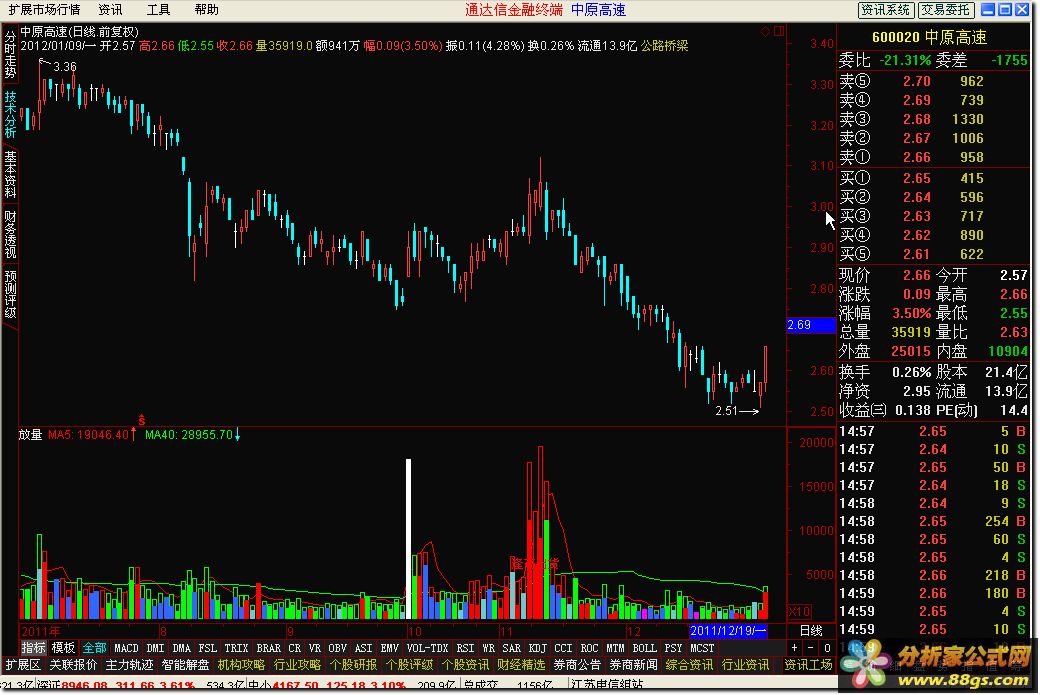
Task: Click the red S marker below the chart
Action: pos(141,420)
